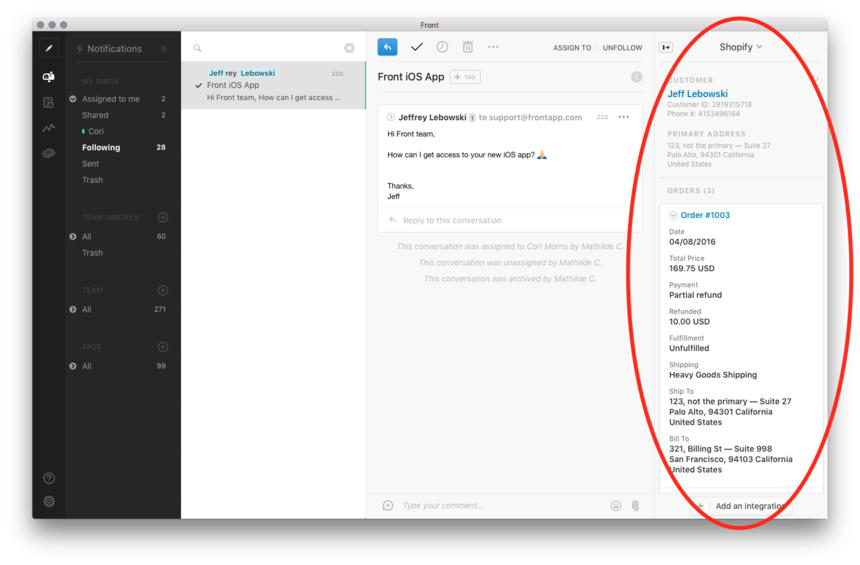This screenshot has height=565, width=860.
Task: Open the Sent folder
Action: tap(91, 164)
